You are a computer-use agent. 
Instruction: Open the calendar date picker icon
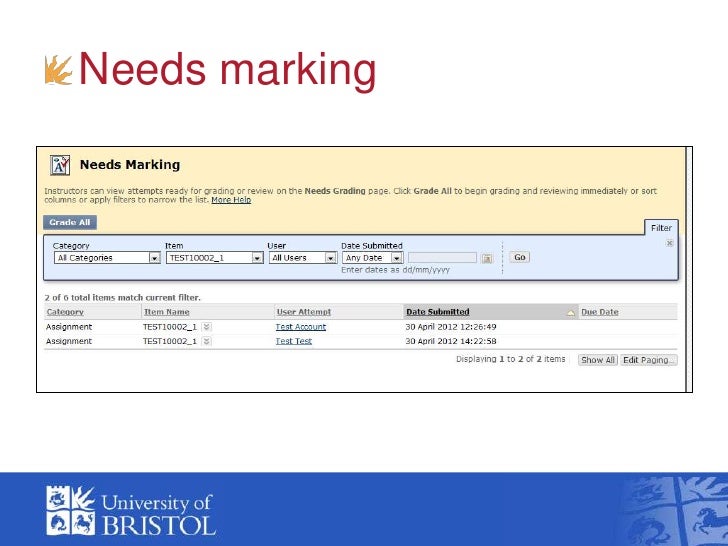[x=487, y=258]
